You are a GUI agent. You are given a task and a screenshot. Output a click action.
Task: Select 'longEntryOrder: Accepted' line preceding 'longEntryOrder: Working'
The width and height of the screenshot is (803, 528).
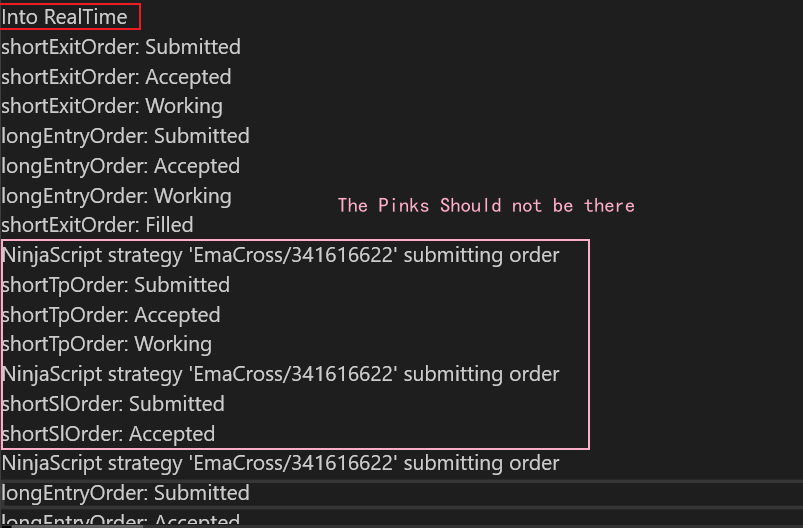tap(121, 166)
